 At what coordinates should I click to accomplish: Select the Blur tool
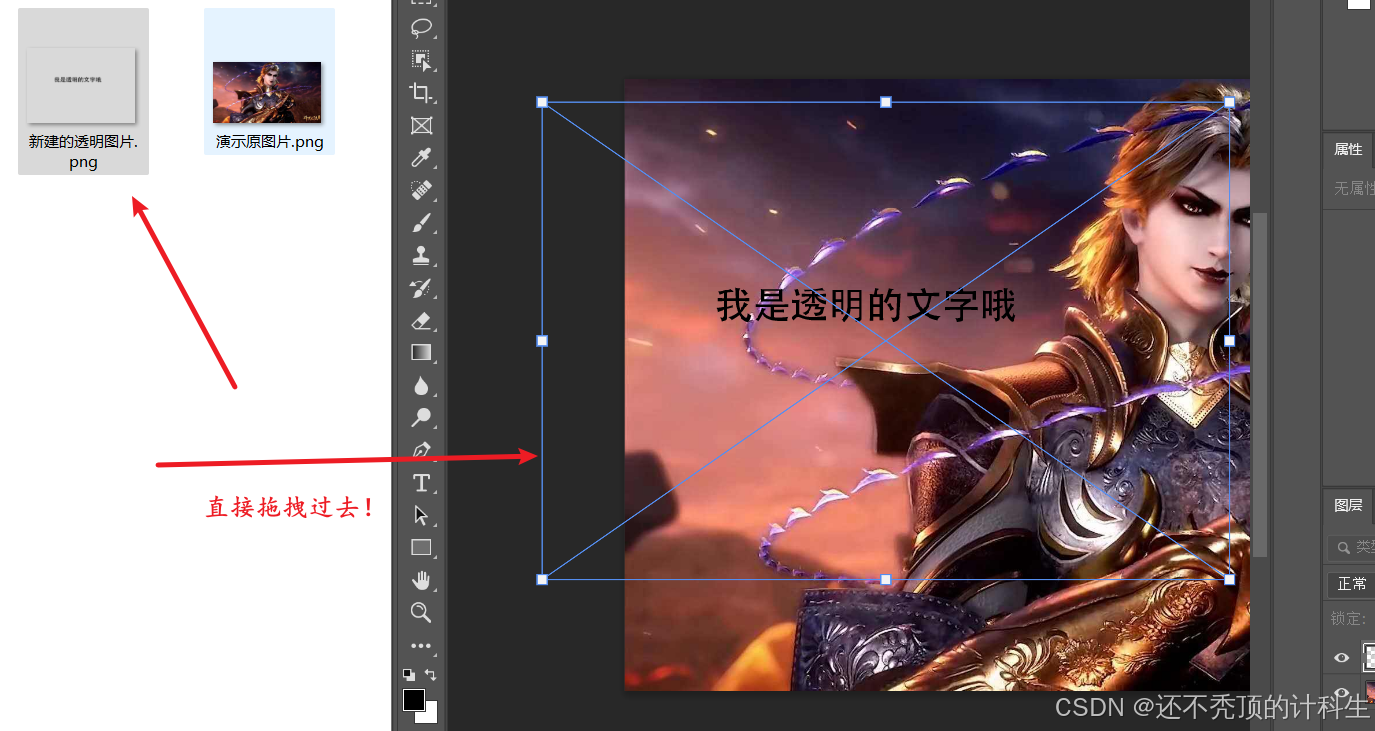pyautogui.click(x=421, y=385)
